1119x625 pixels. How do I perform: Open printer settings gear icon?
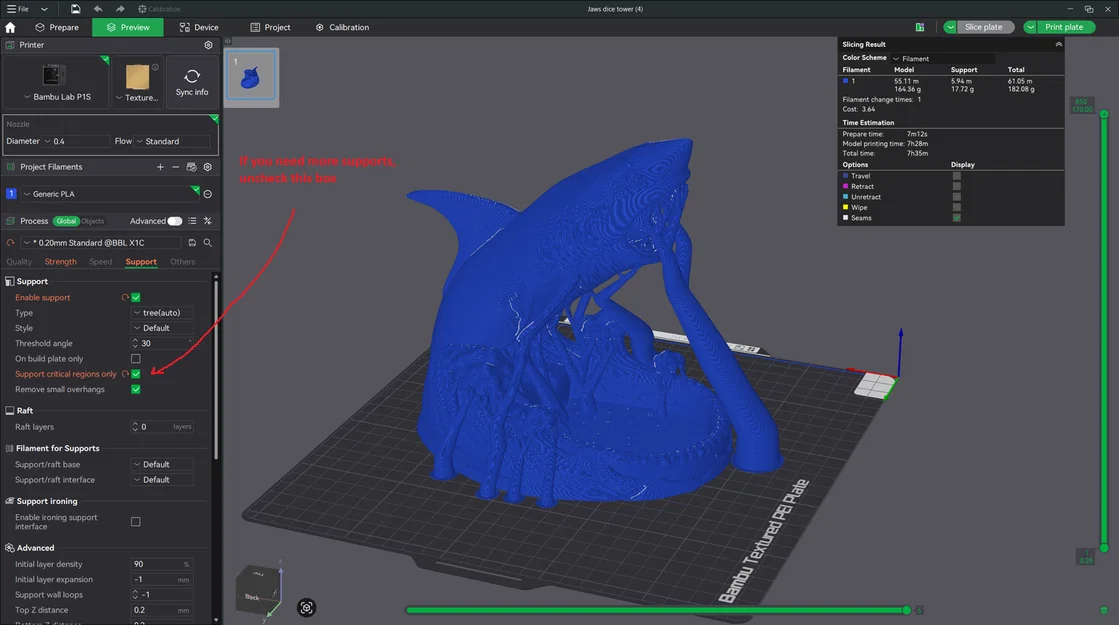pyautogui.click(x=208, y=44)
